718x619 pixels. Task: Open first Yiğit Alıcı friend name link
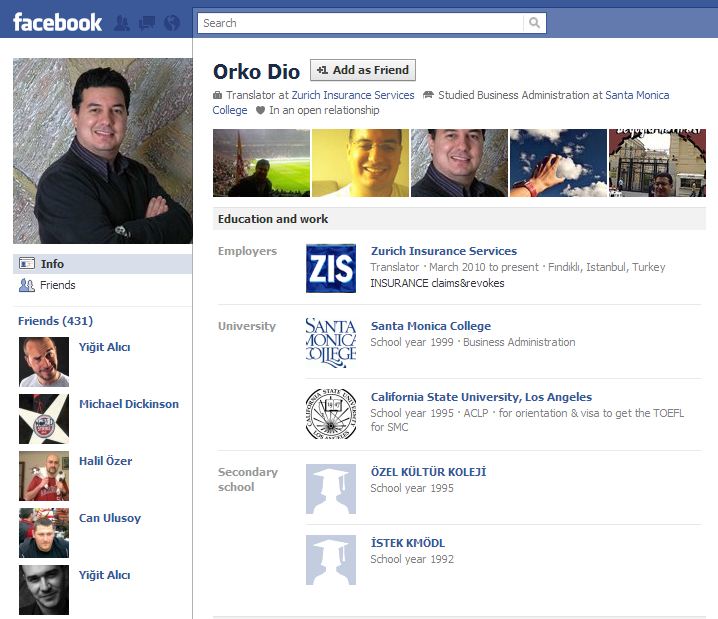(104, 347)
